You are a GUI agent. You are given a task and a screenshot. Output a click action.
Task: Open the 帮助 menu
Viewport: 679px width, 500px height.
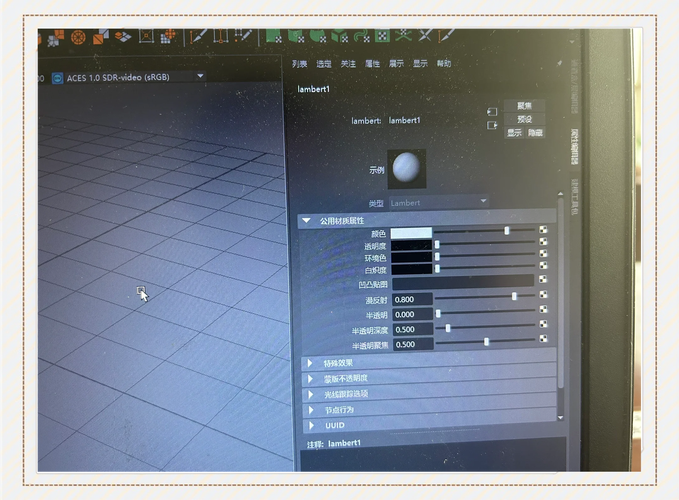(x=444, y=64)
